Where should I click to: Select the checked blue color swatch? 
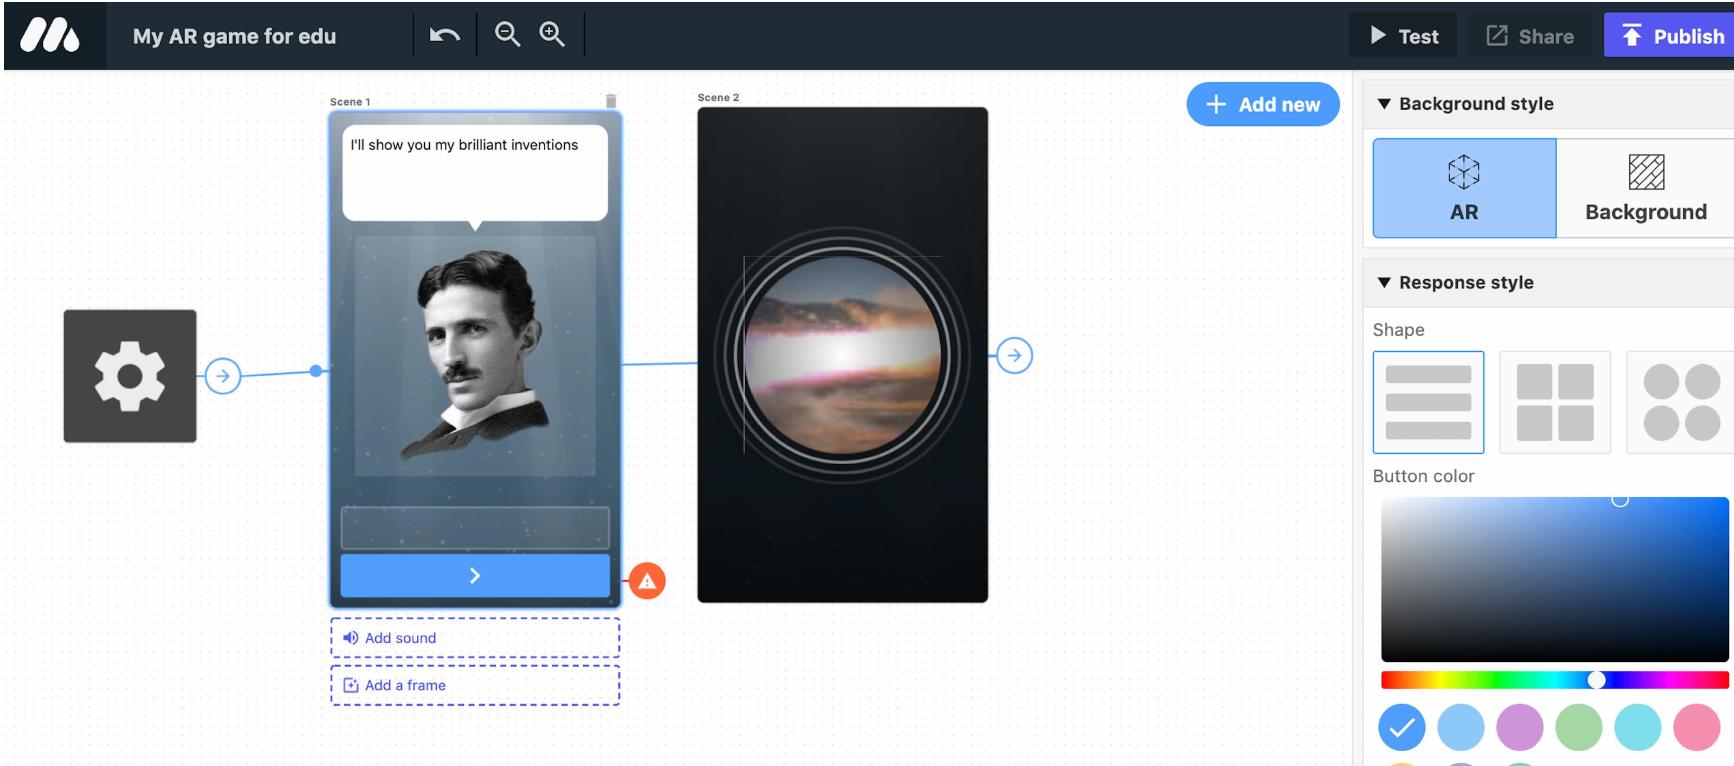[x=1402, y=727]
